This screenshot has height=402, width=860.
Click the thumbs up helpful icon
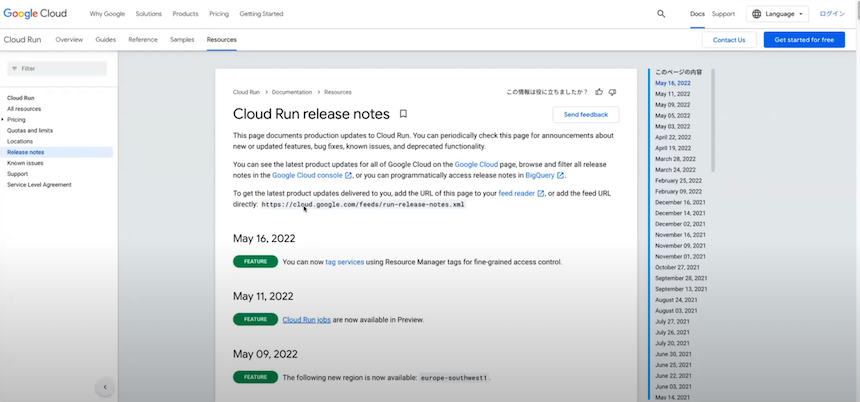pos(599,92)
